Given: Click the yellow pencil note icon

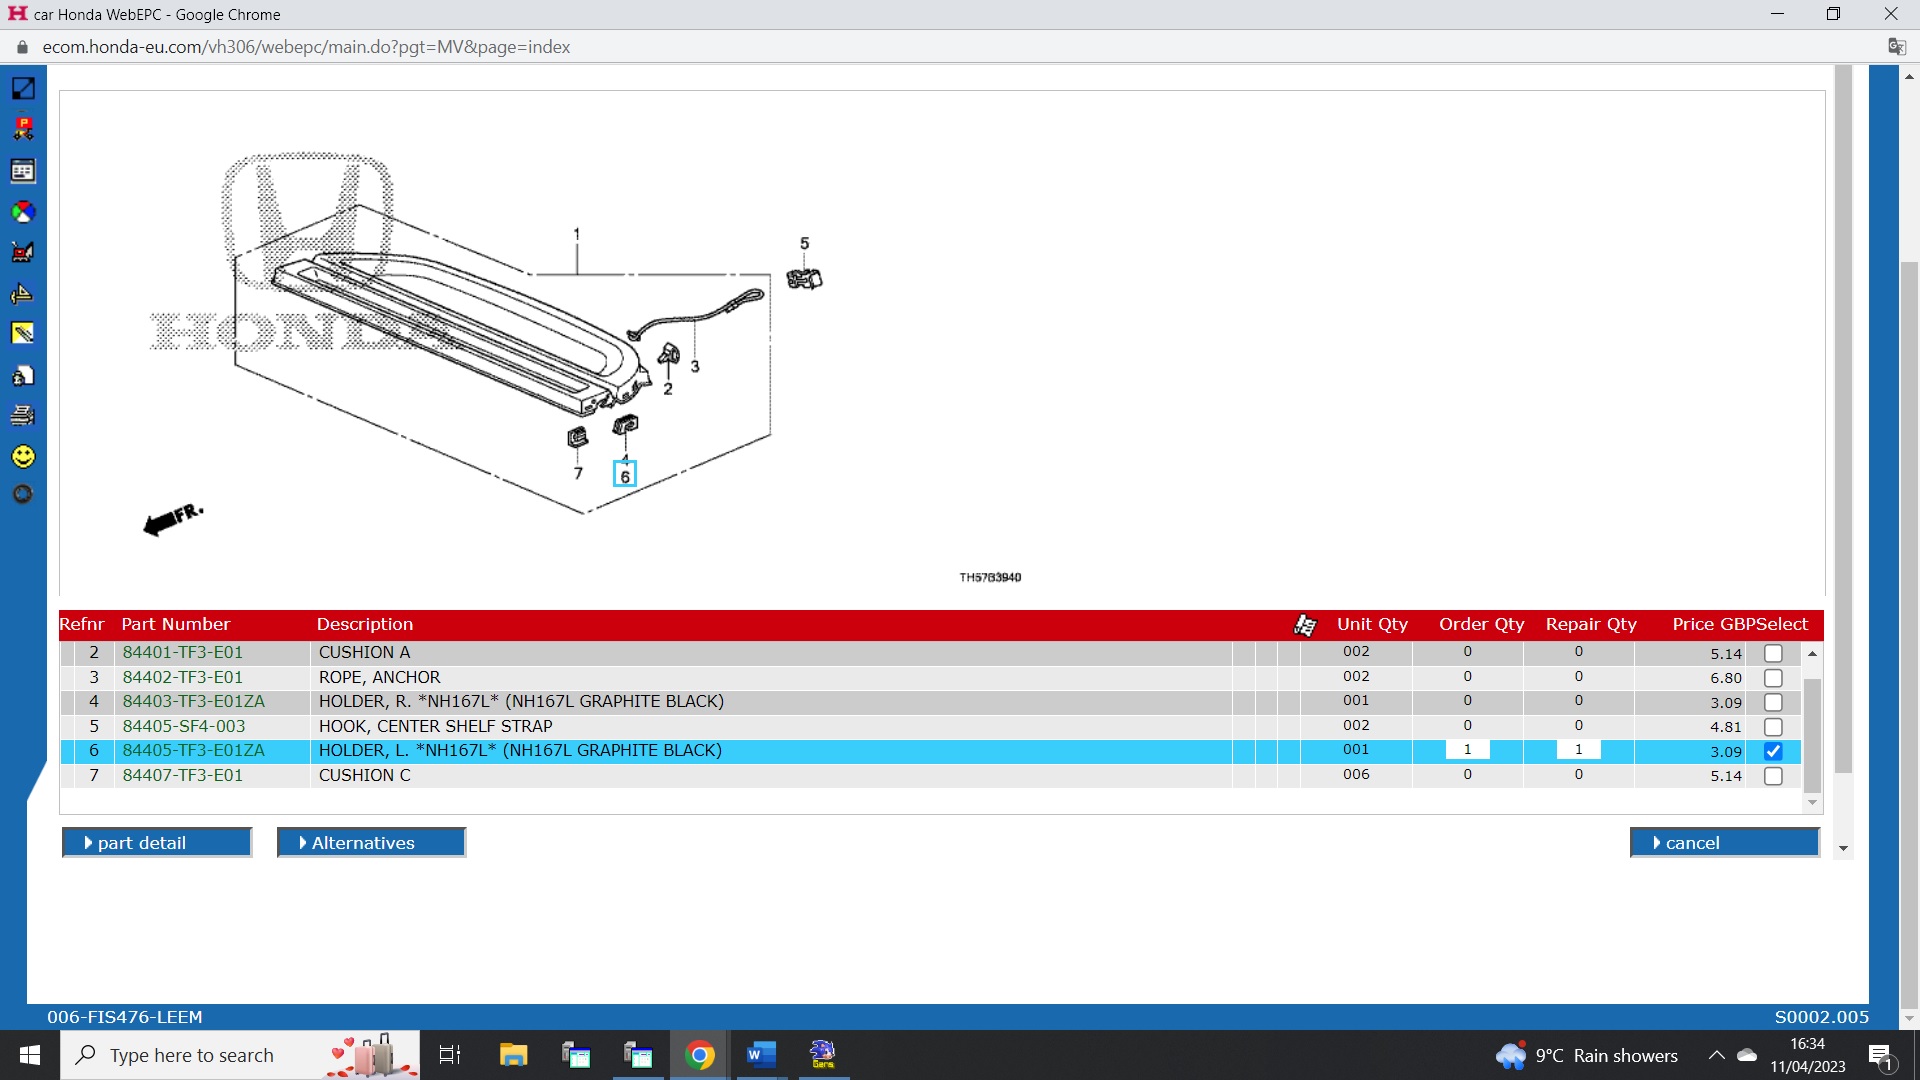Looking at the screenshot, I should coord(23,333).
